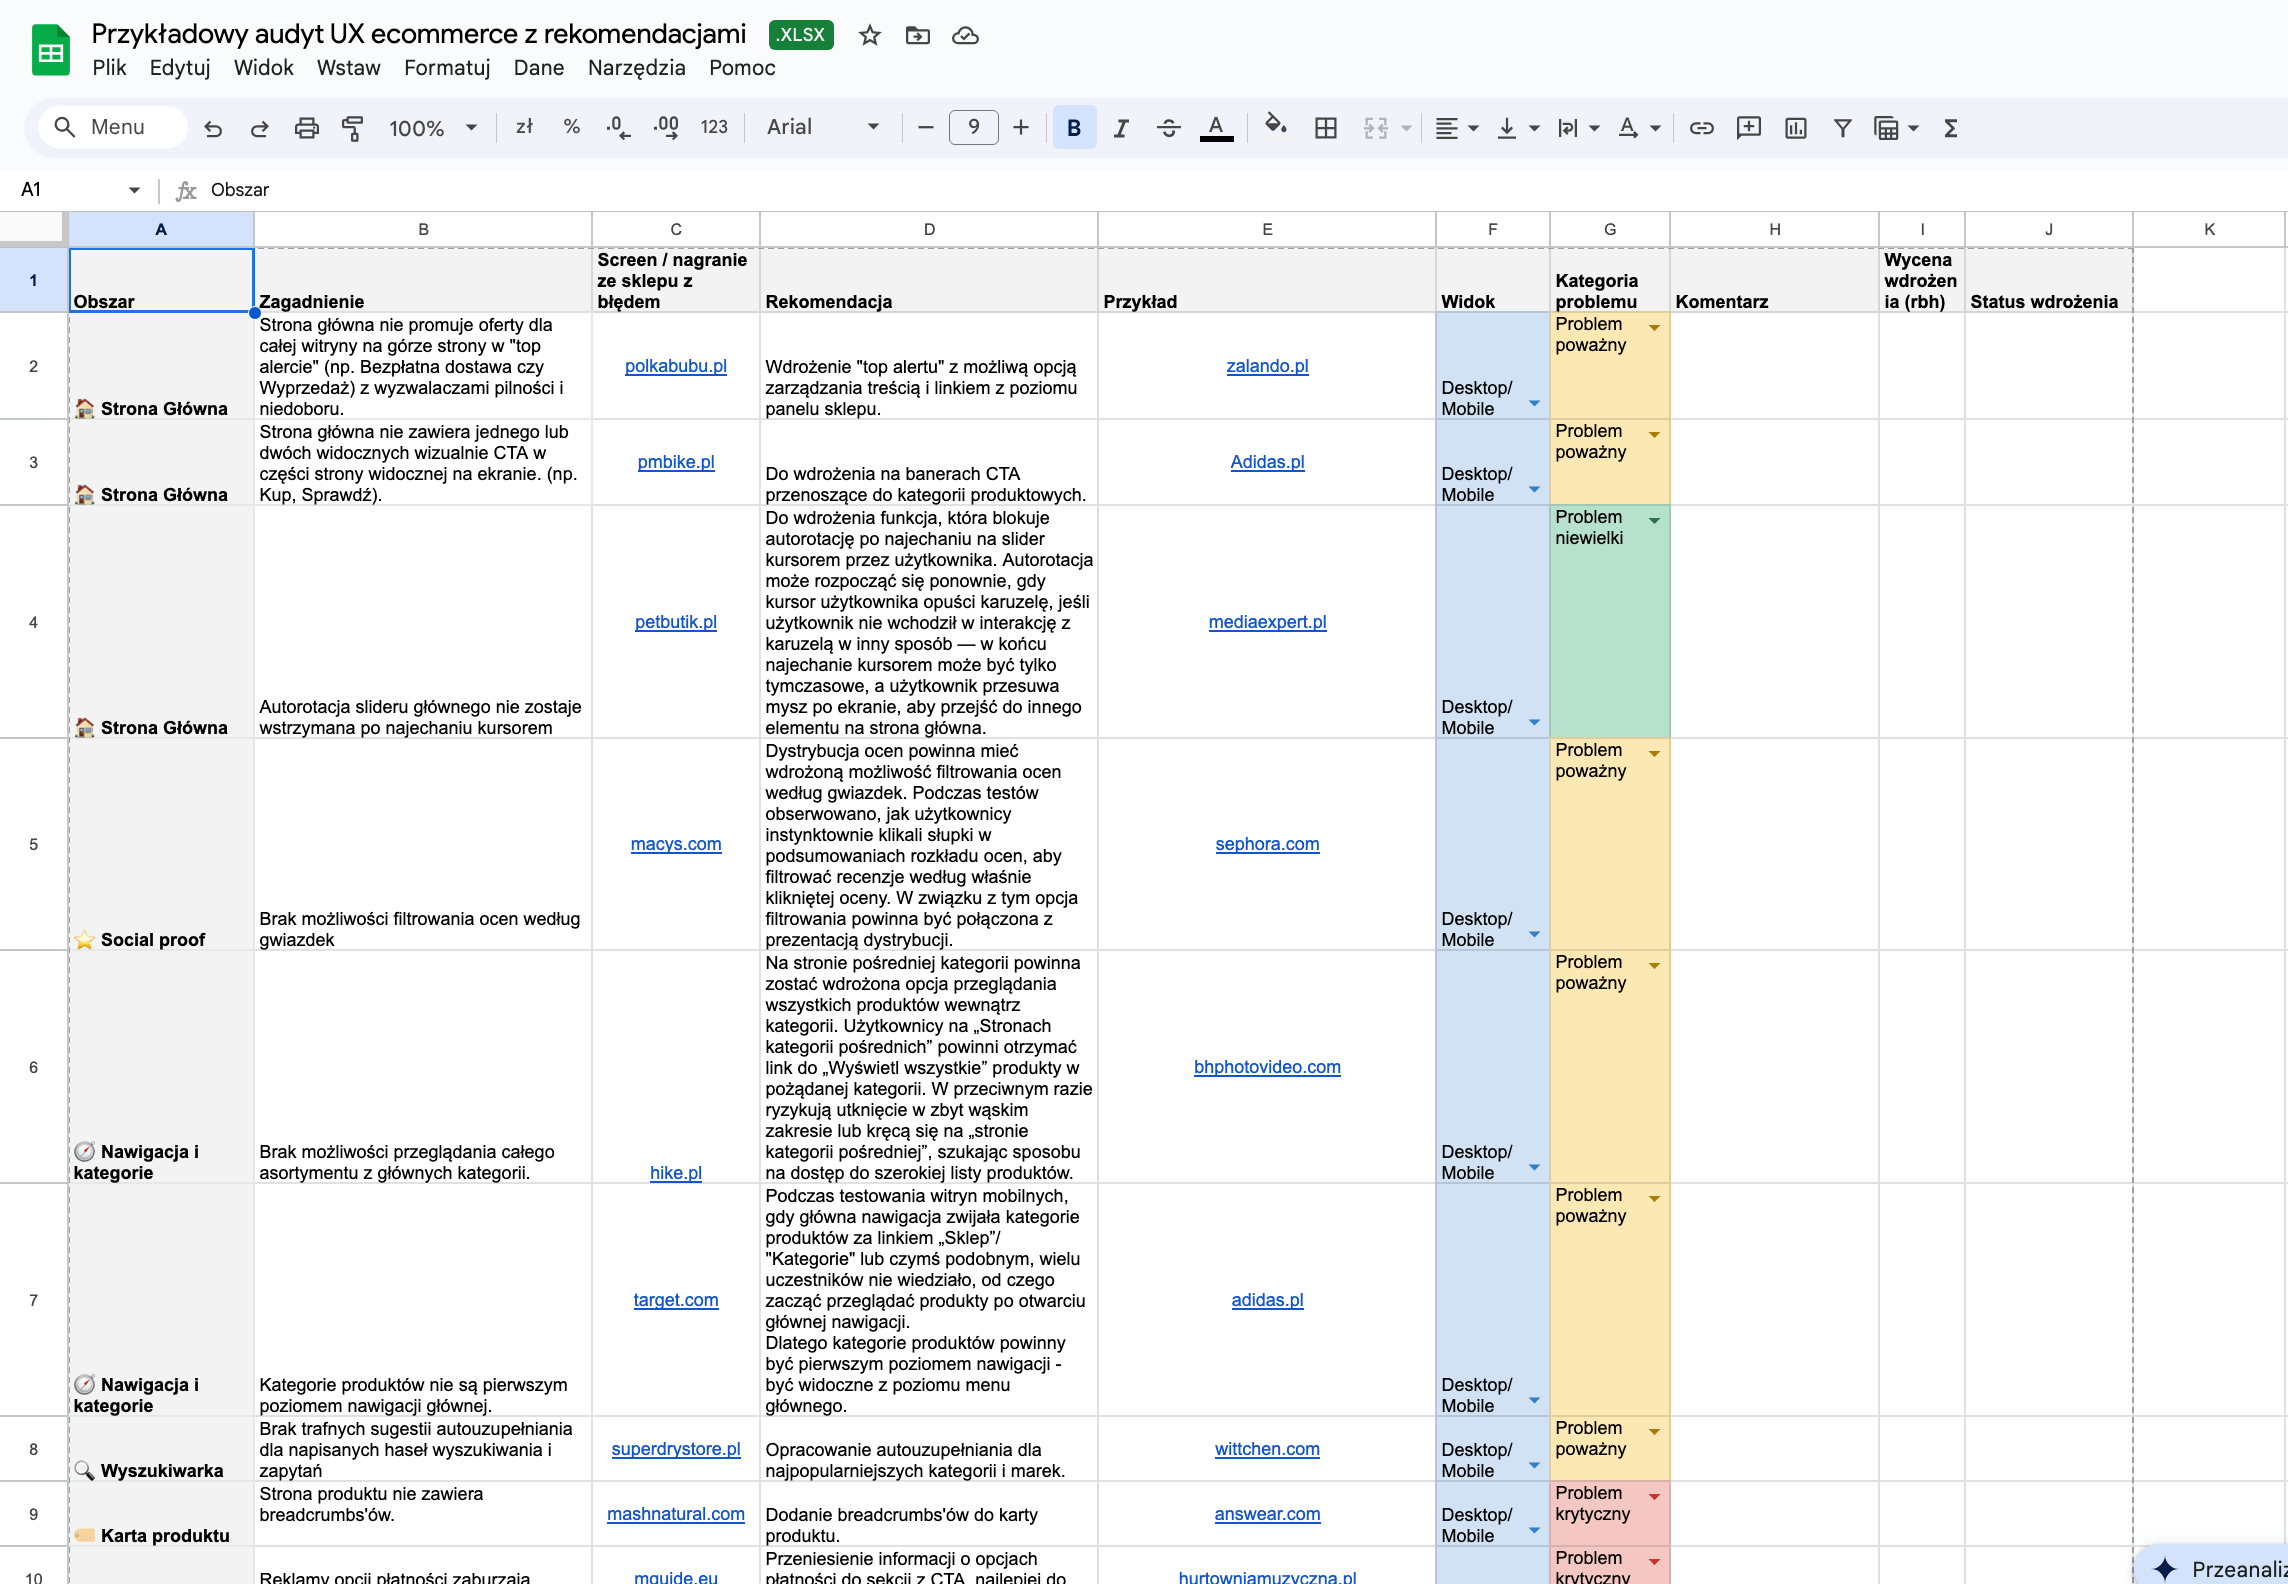Viewport: 2288px width, 1584px height.
Task: Increase font size with plus button
Action: coord(1020,127)
